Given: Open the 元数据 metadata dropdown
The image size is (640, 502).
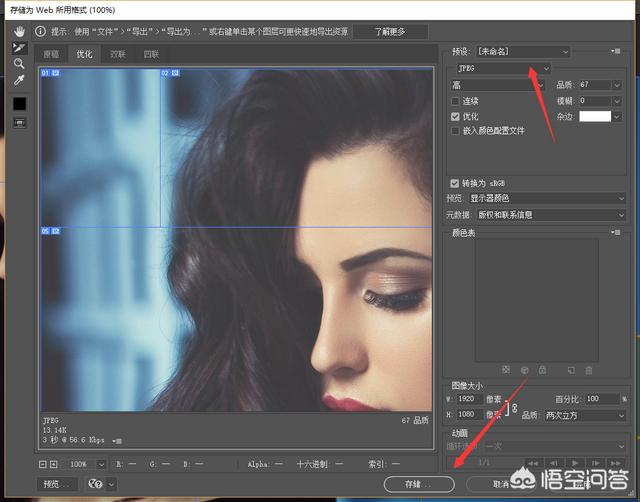Looking at the screenshot, I should [x=551, y=215].
